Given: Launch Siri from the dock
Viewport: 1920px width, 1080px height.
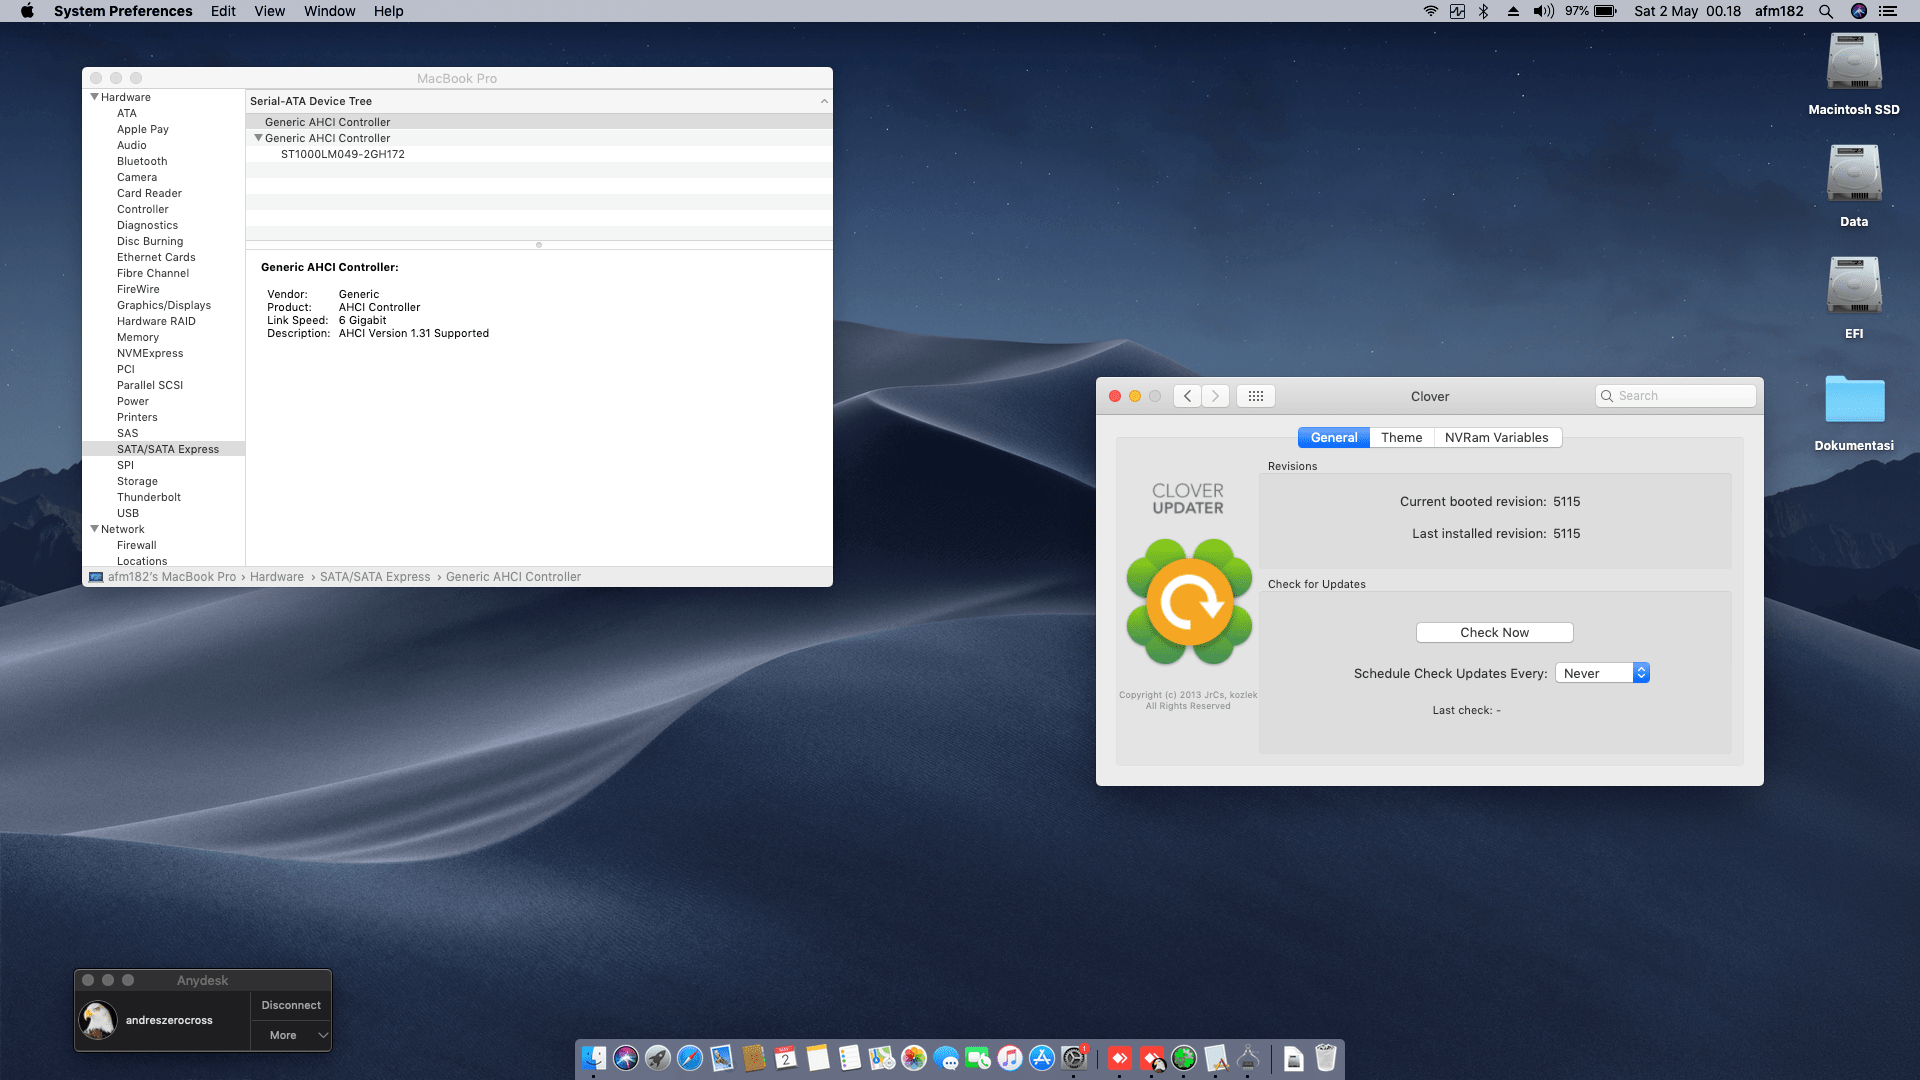Looking at the screenshot, I should click(x=626, y=1058).
